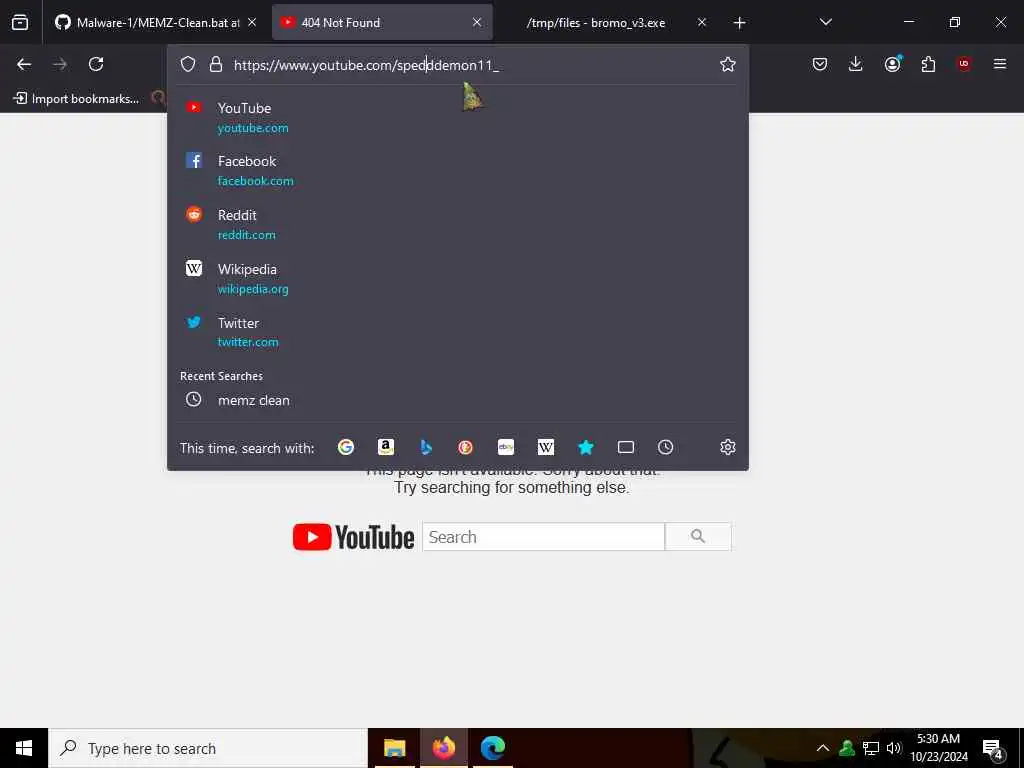Focus the YouTube Search box

click(543, 537)
